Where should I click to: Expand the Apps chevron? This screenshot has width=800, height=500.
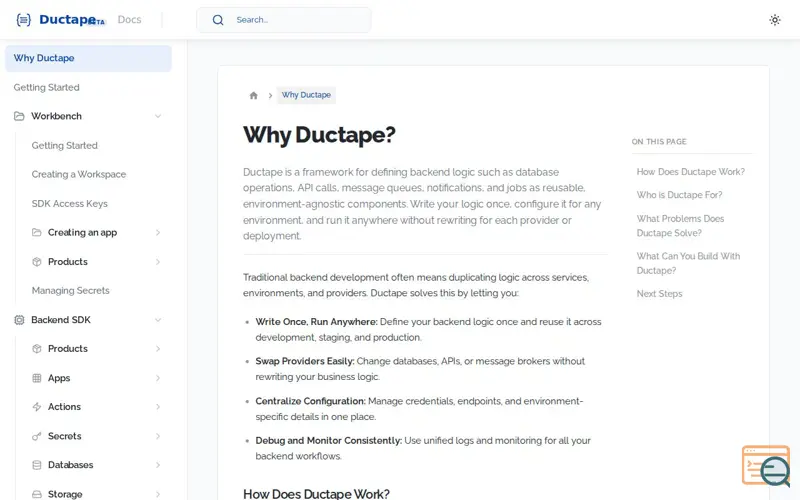[158, 378]
